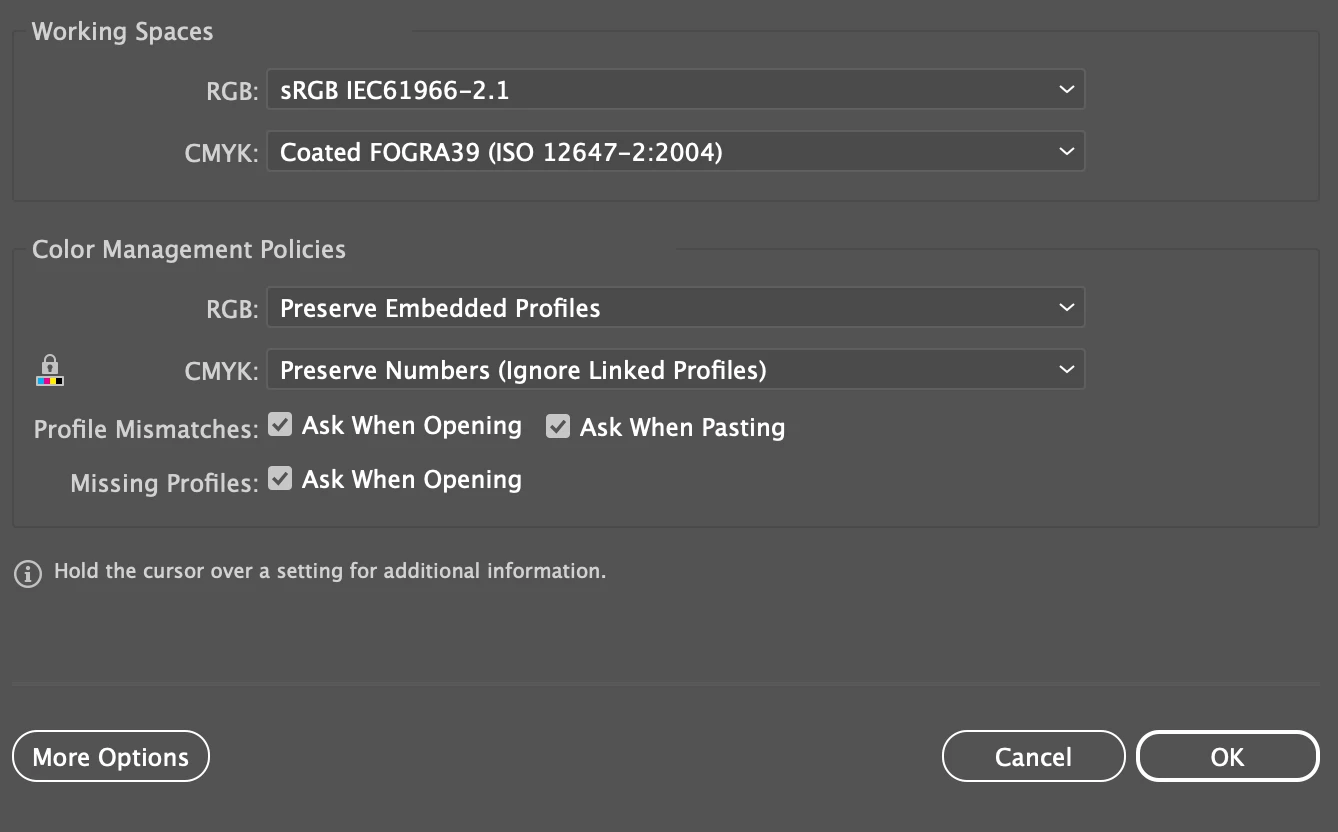Toggle the Ask When Pasting checkbox
The image size is (1338, 832).
click(557, 427)
